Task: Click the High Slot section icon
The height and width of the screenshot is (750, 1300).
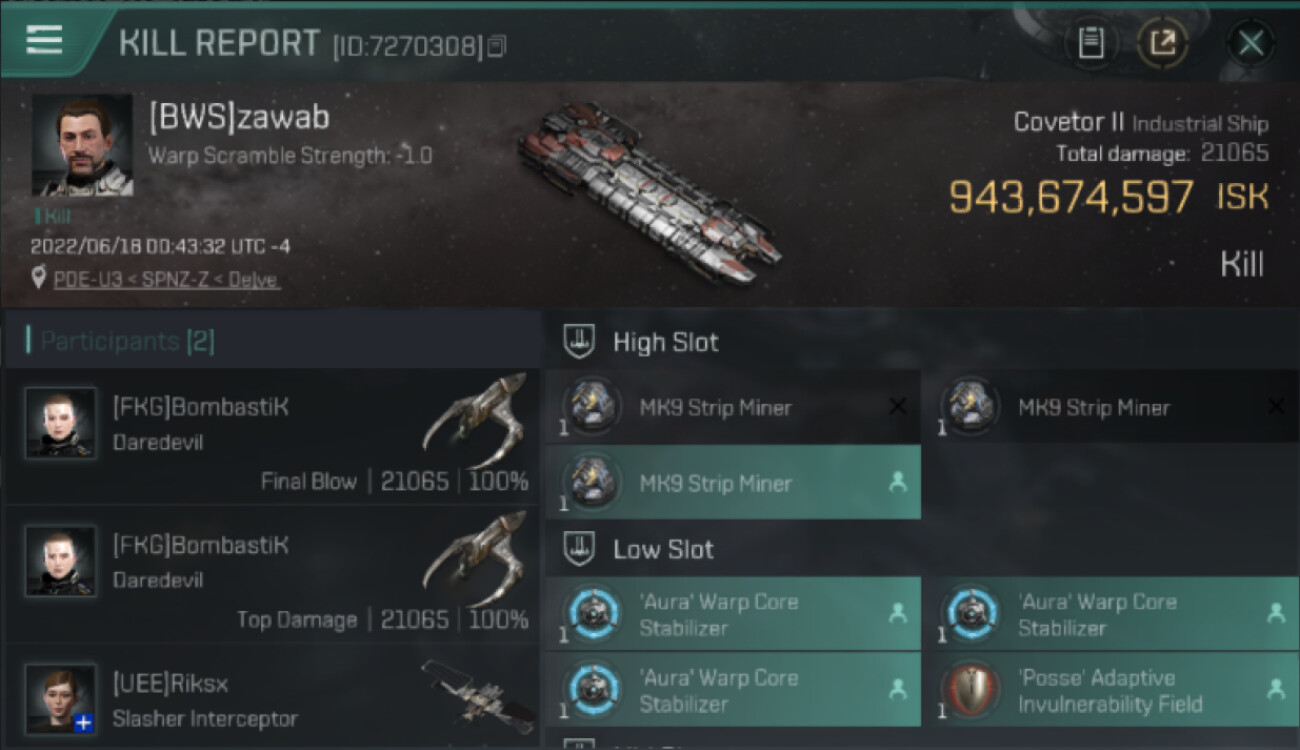Action: [x=579, y=342]
